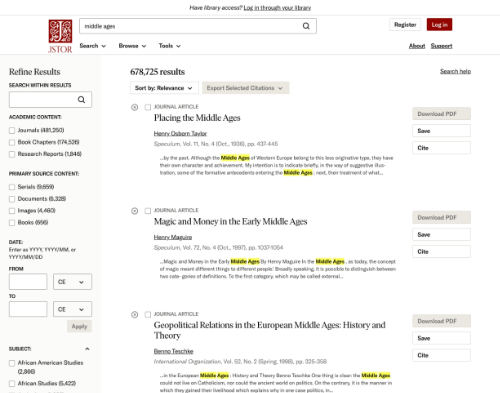This screenshot has height=393, width=500.
Task: Click the TO date input field
Action: [x=28, y=309]
